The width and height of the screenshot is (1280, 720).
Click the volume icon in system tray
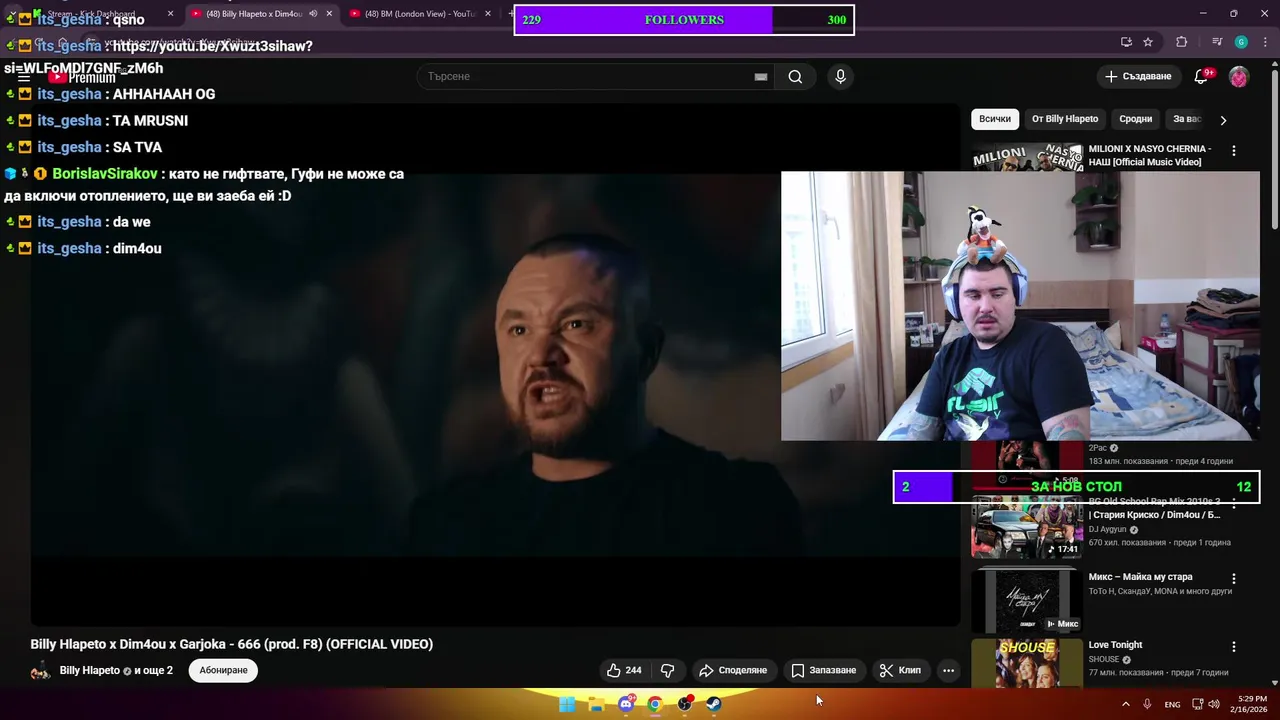pyautogui.click(x=1214, y=704)
